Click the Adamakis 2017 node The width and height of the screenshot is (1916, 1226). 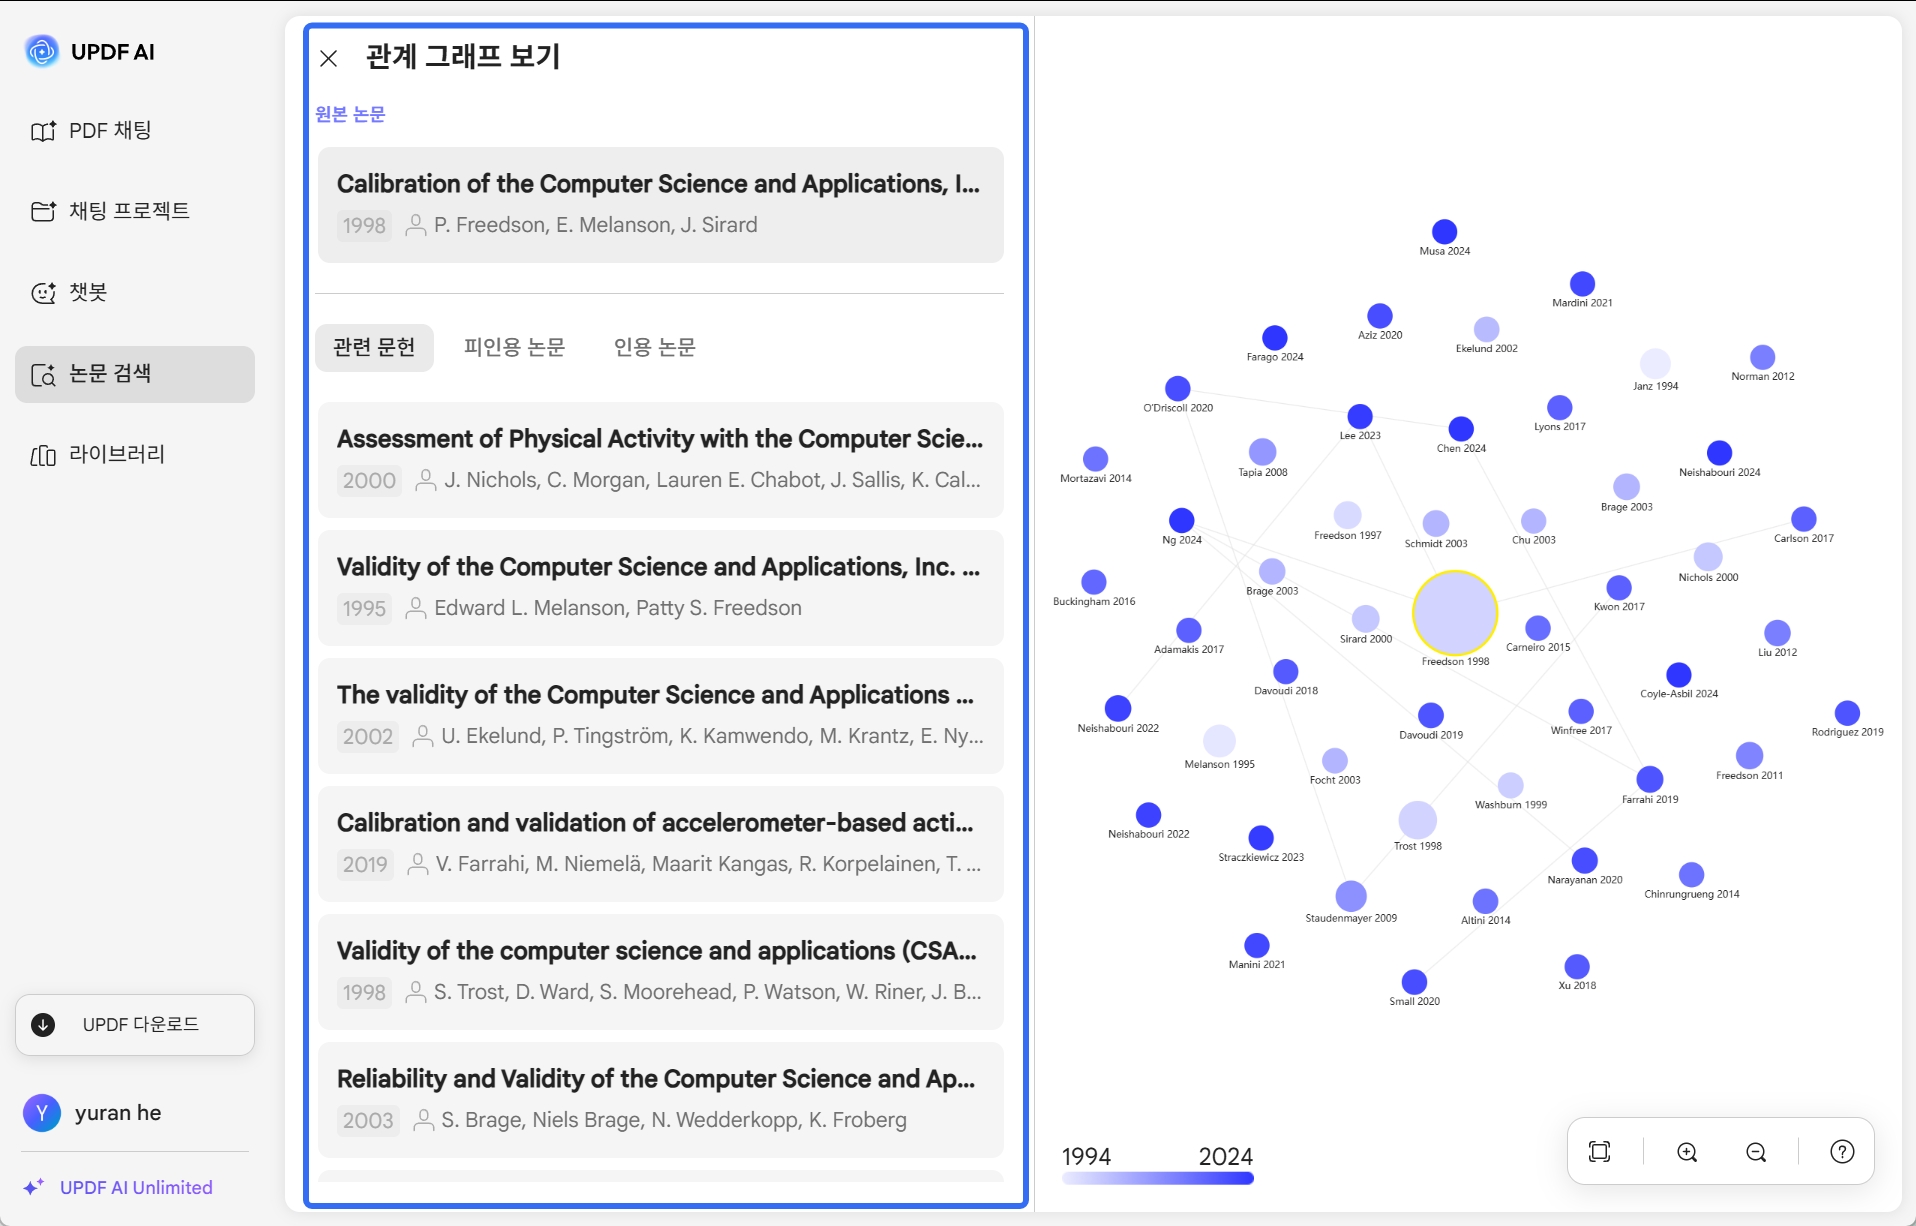coord(1189,630)
